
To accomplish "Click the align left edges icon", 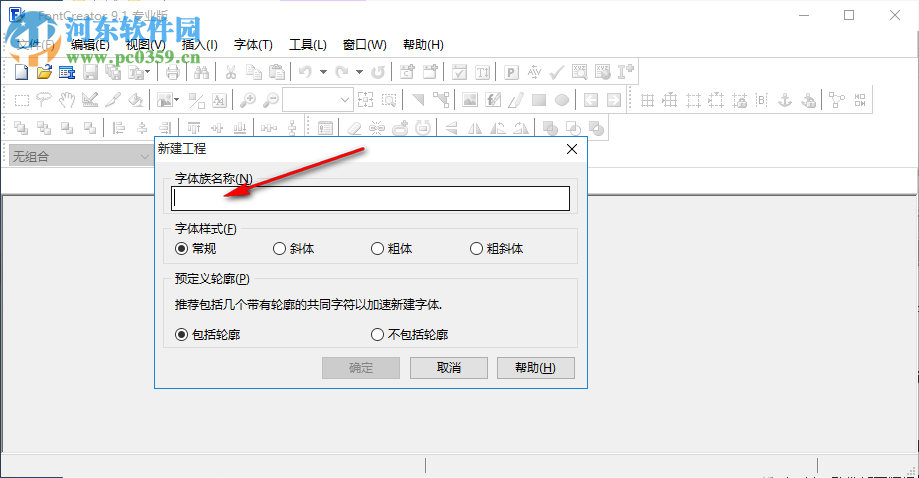I will pos(119,128).
